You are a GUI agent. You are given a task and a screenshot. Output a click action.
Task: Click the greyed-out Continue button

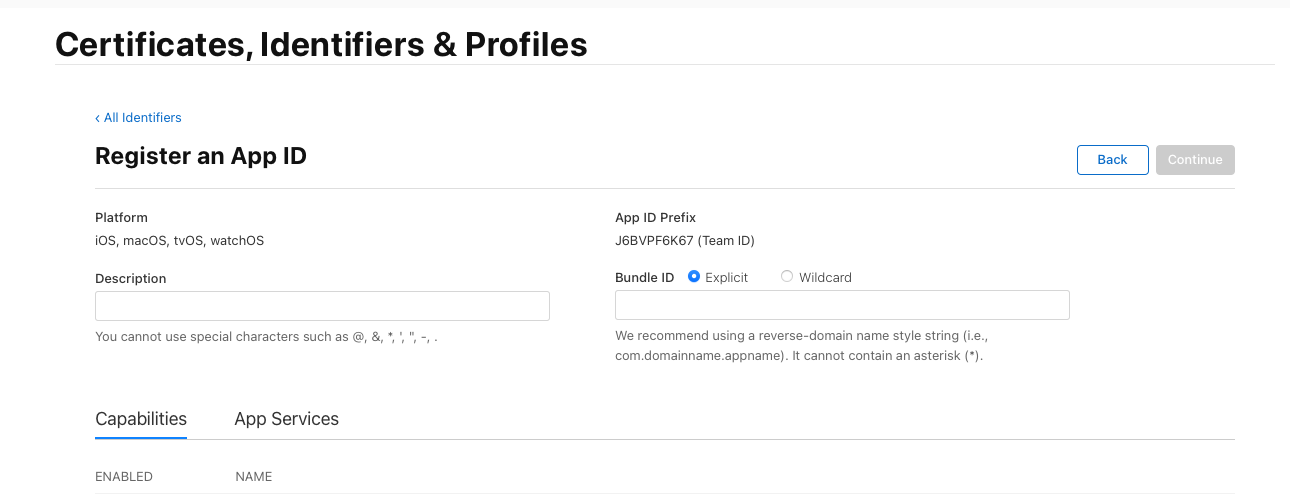pos(1195,160)
